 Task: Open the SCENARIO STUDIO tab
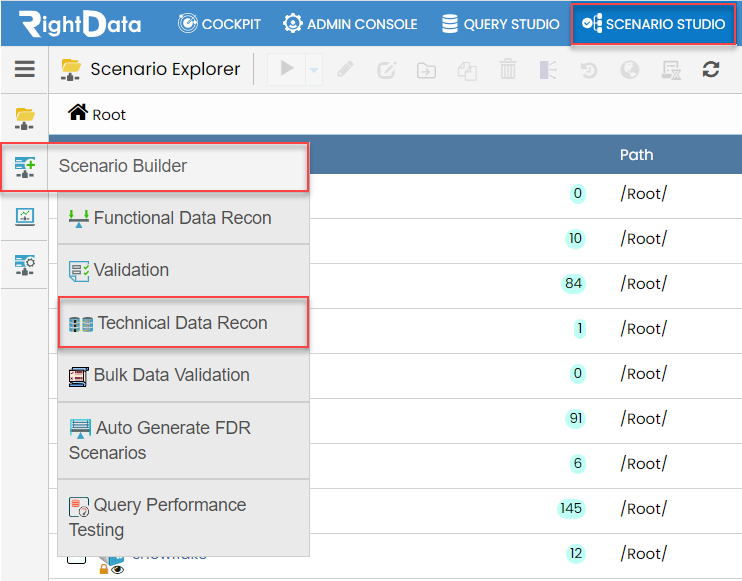tap(653, 24)
